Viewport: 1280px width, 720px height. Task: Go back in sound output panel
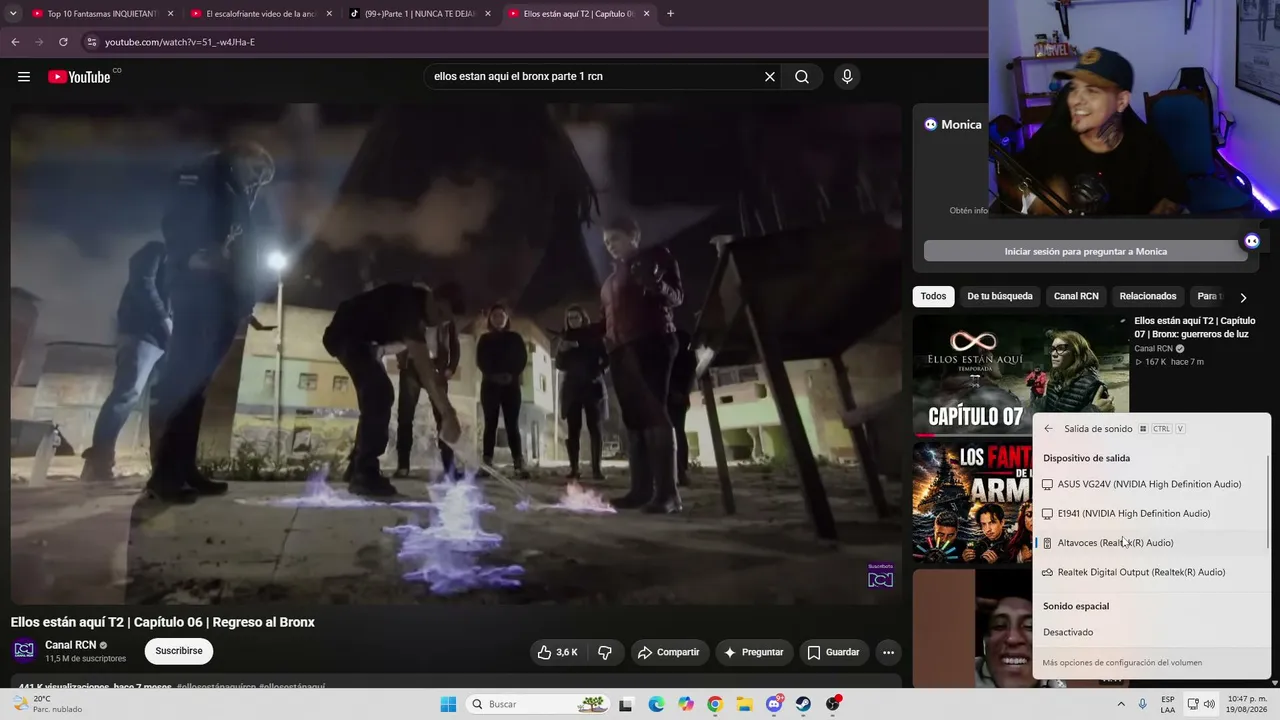[x=1048, y=429]
